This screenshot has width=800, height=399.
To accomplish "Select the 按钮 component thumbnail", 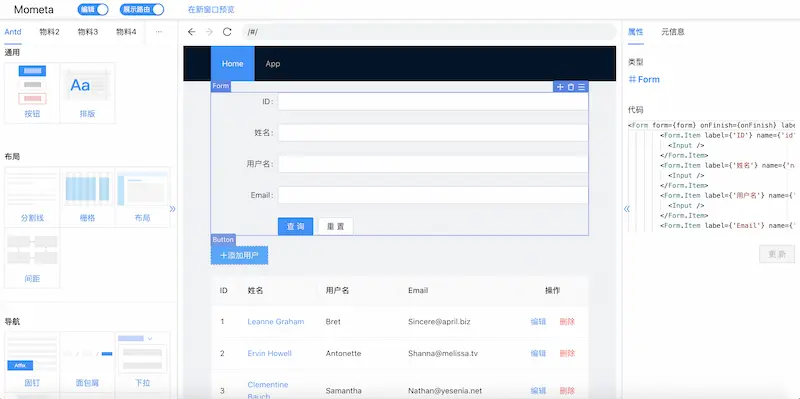I will 32,93.
